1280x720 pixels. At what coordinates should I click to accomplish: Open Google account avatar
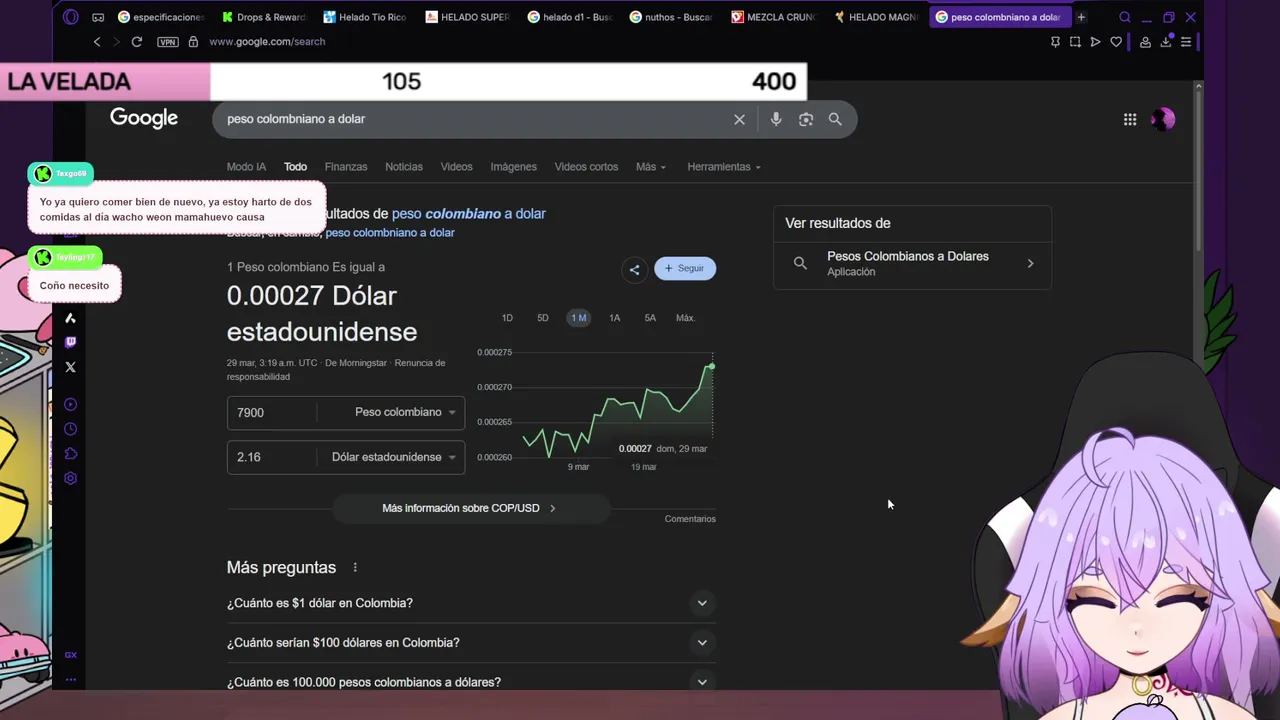pos(1162,119)
